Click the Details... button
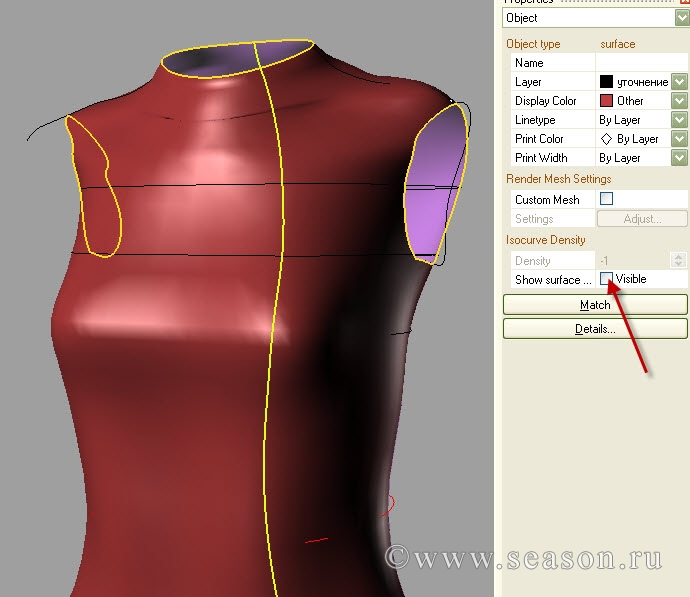The height and width of the screenshot is (597, 690). tap(595, 329)
